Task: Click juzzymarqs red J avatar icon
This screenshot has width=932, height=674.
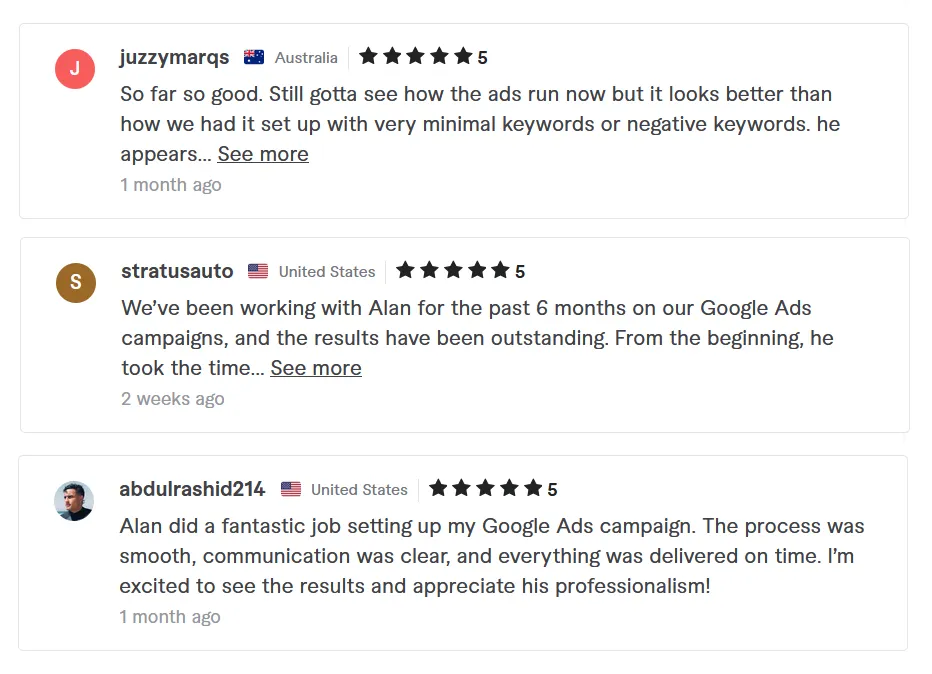Action: coord(75,69)
